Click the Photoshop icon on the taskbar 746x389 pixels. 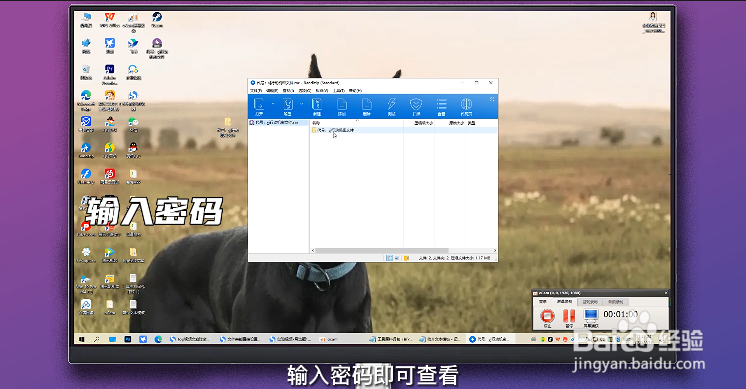point(128,339)
